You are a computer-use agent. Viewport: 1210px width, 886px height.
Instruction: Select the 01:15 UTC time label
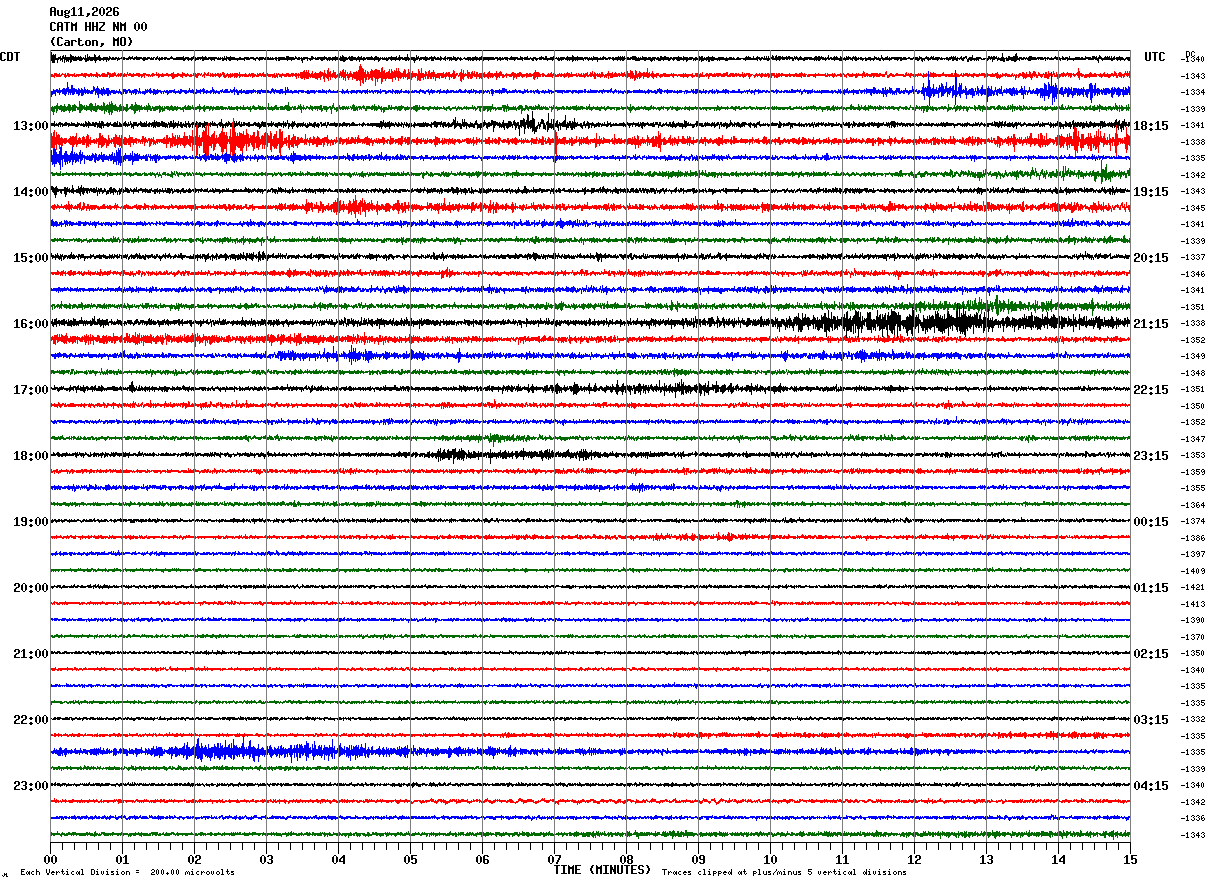1151,587
